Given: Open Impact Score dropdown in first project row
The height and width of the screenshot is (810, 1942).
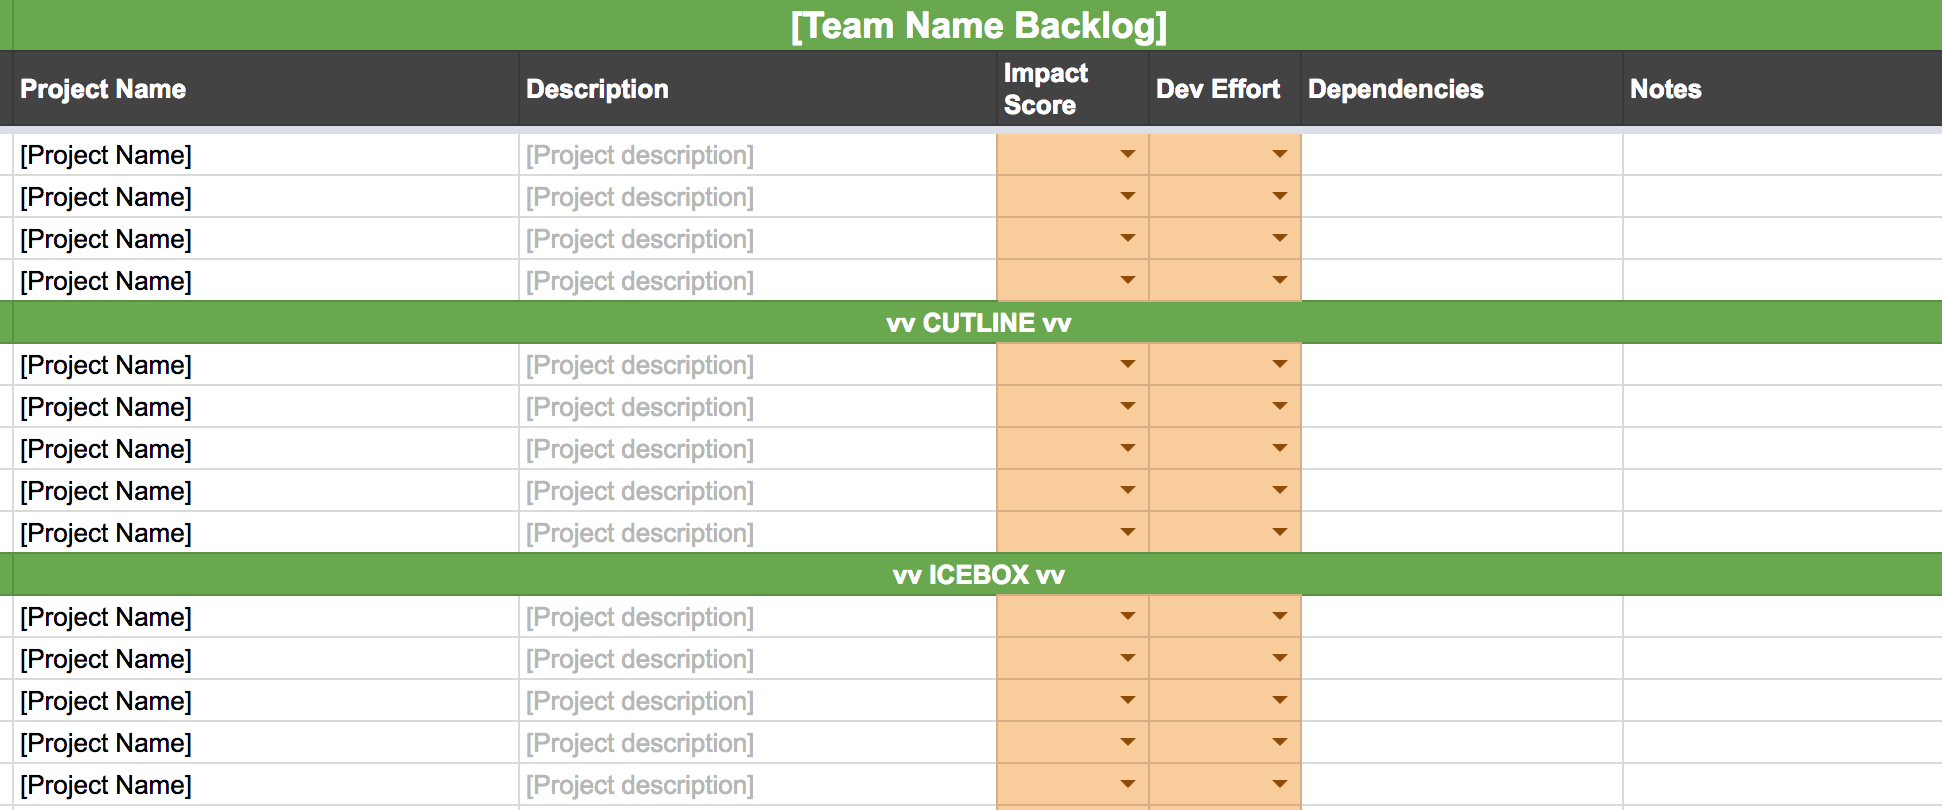Looking at the screenshot, I should click(1127, 154).
